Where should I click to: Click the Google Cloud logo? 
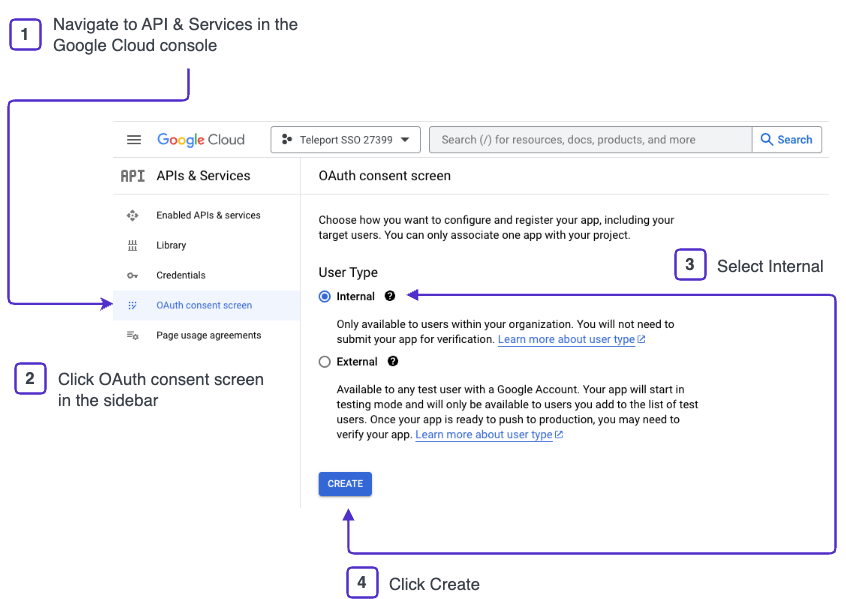(200, 140)
